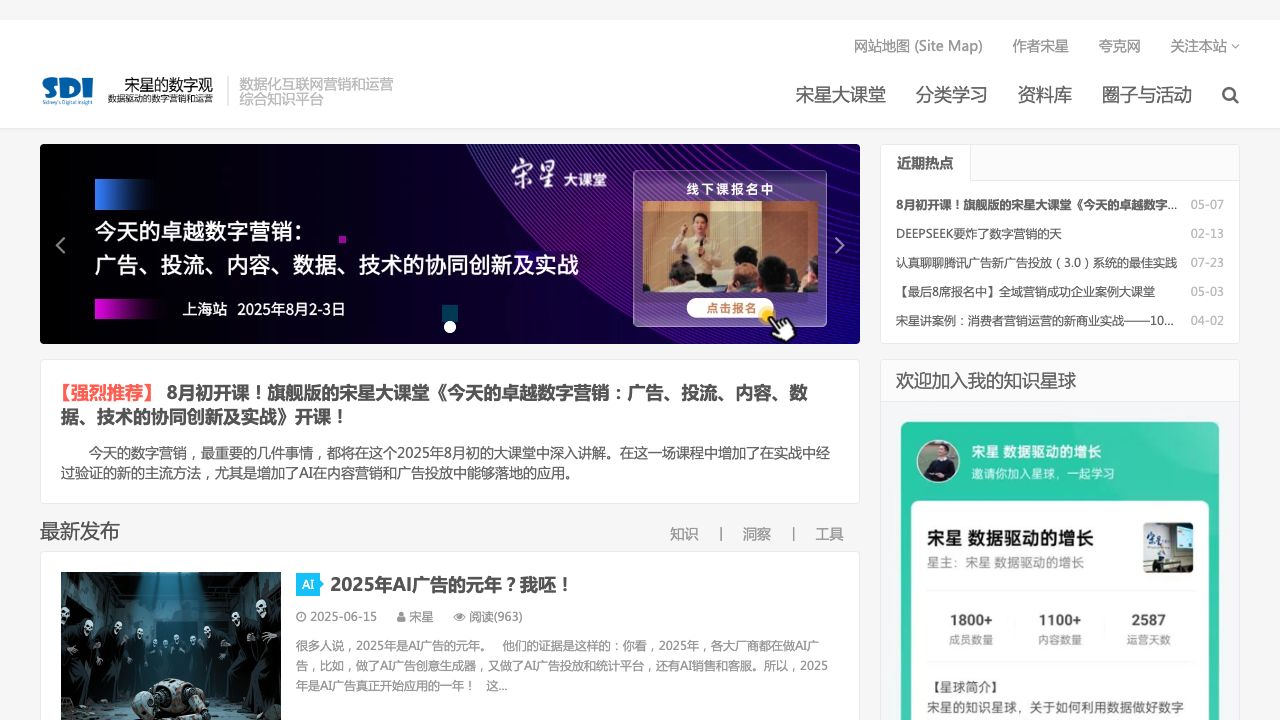Click the knowledge planet profile avatar

(938, 461)
